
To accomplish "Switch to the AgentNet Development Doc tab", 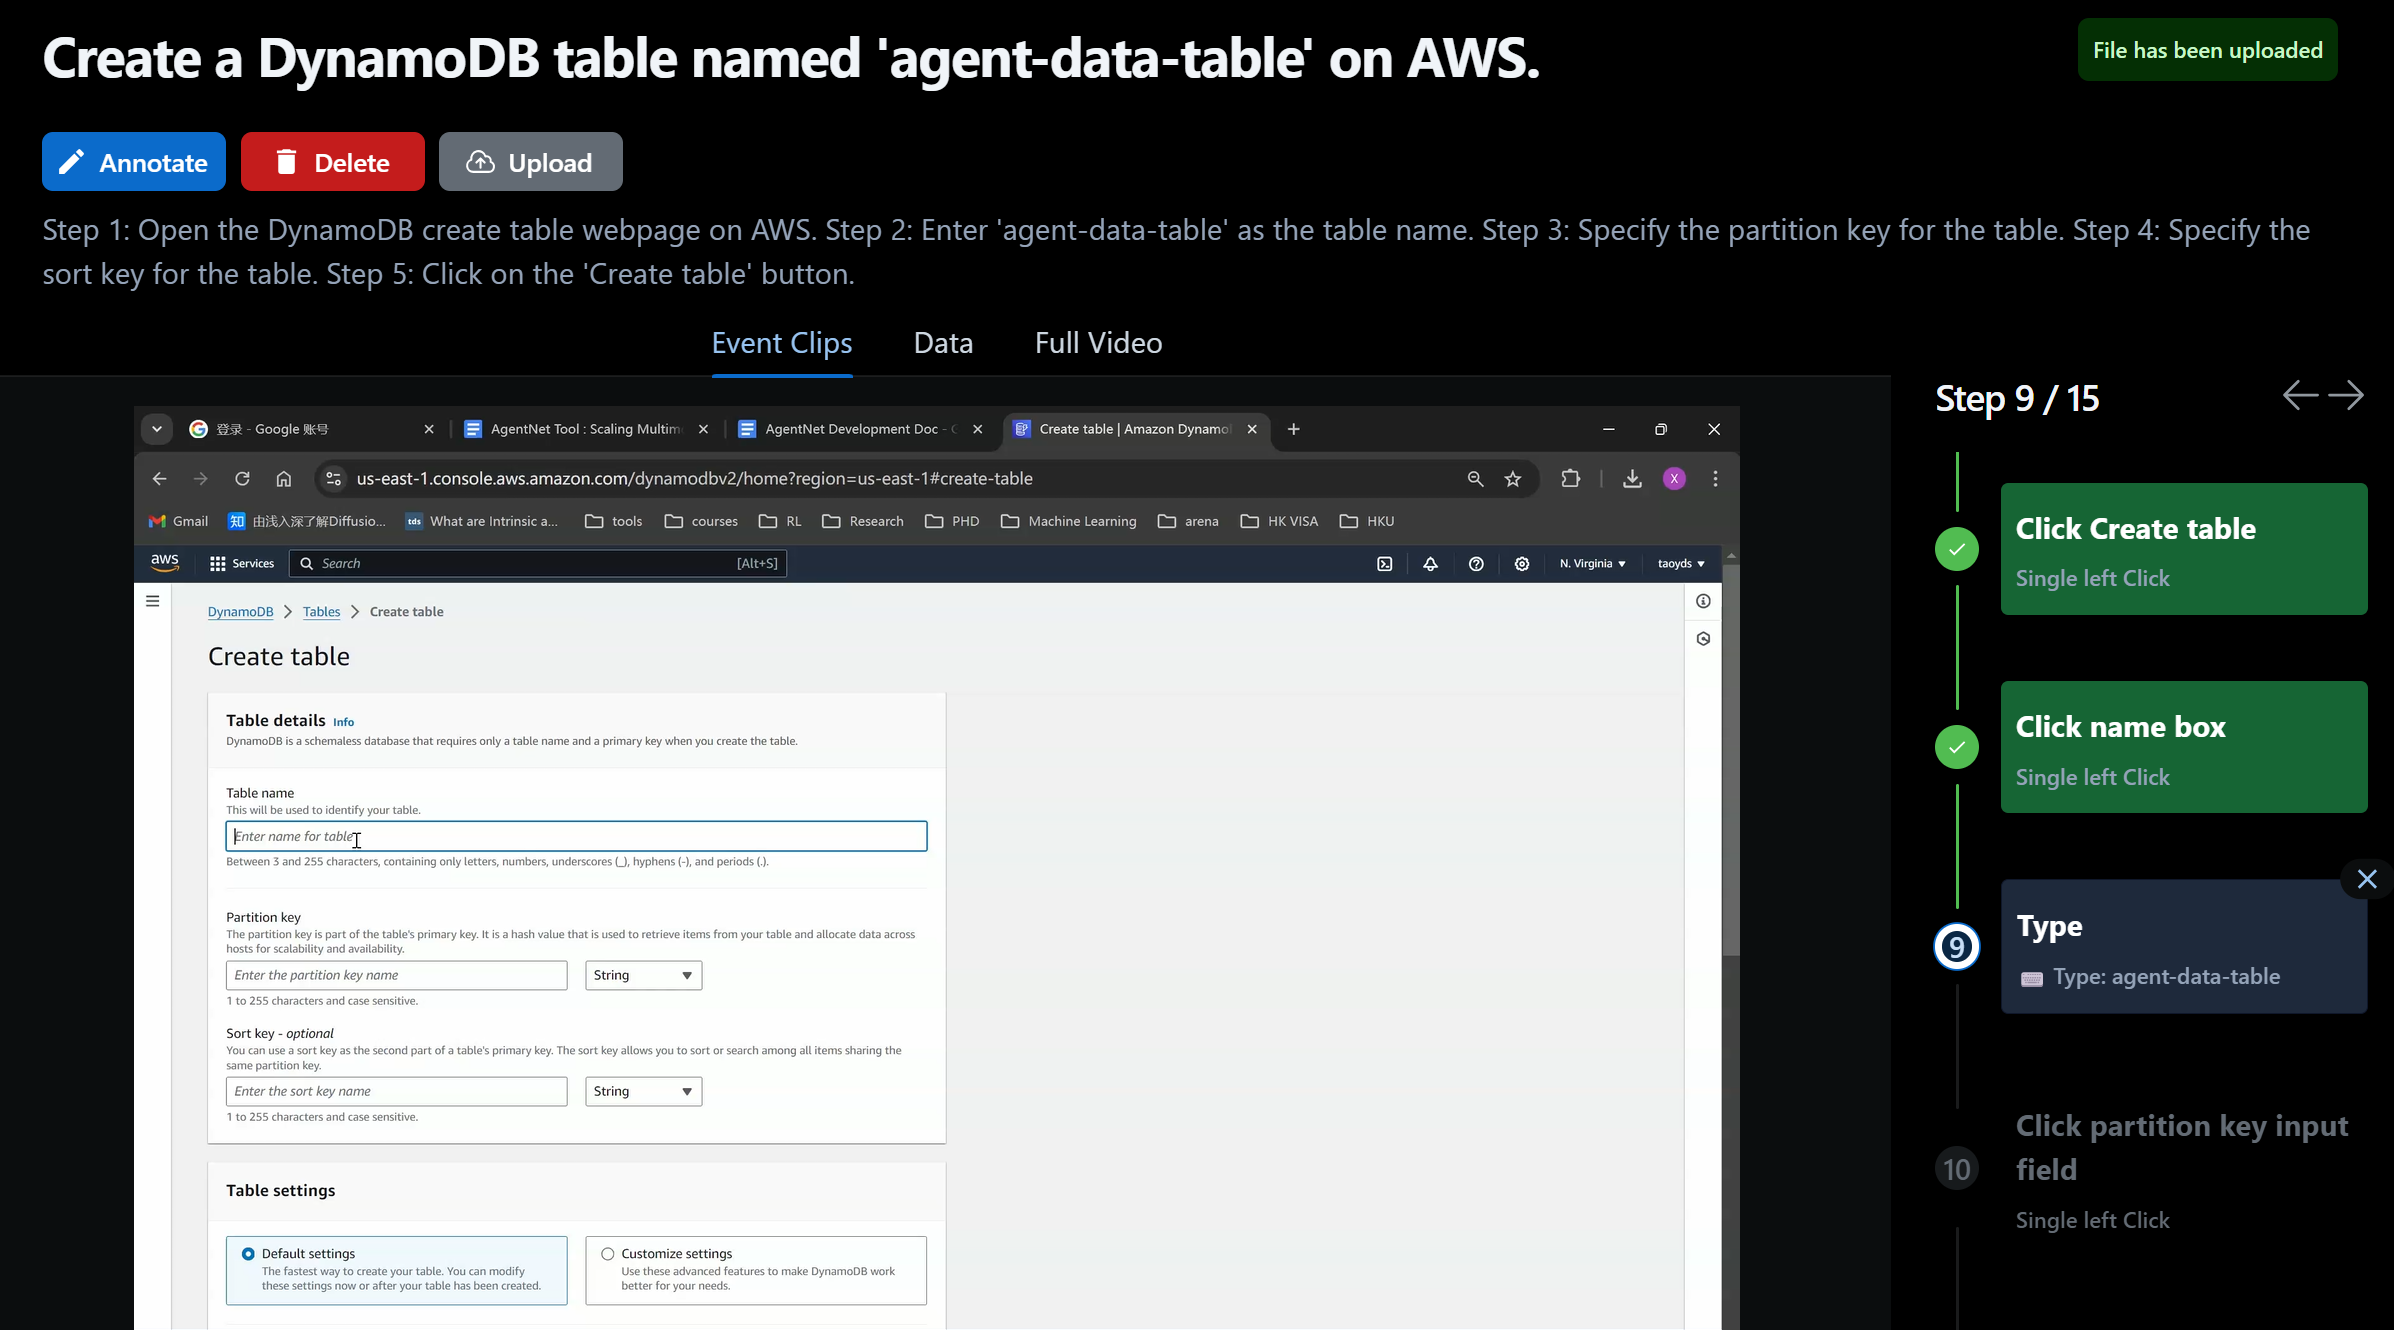I will click(861, 429).
